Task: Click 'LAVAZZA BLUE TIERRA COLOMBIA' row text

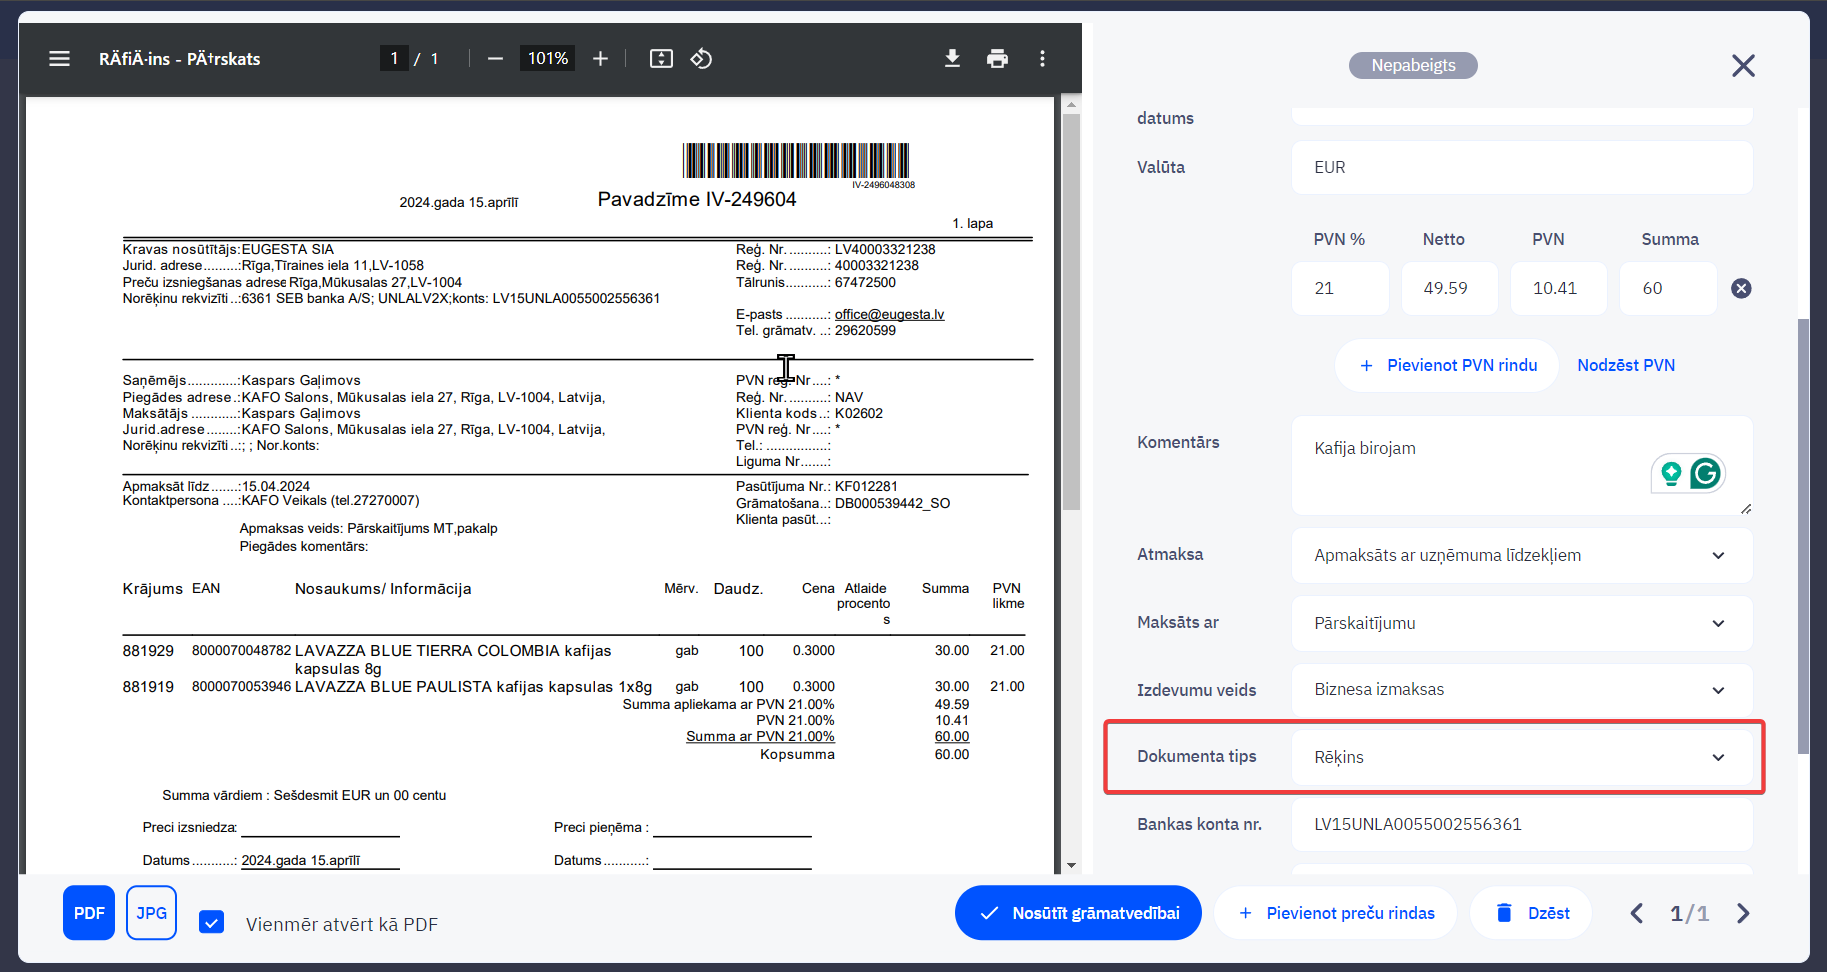Action: 453,660
